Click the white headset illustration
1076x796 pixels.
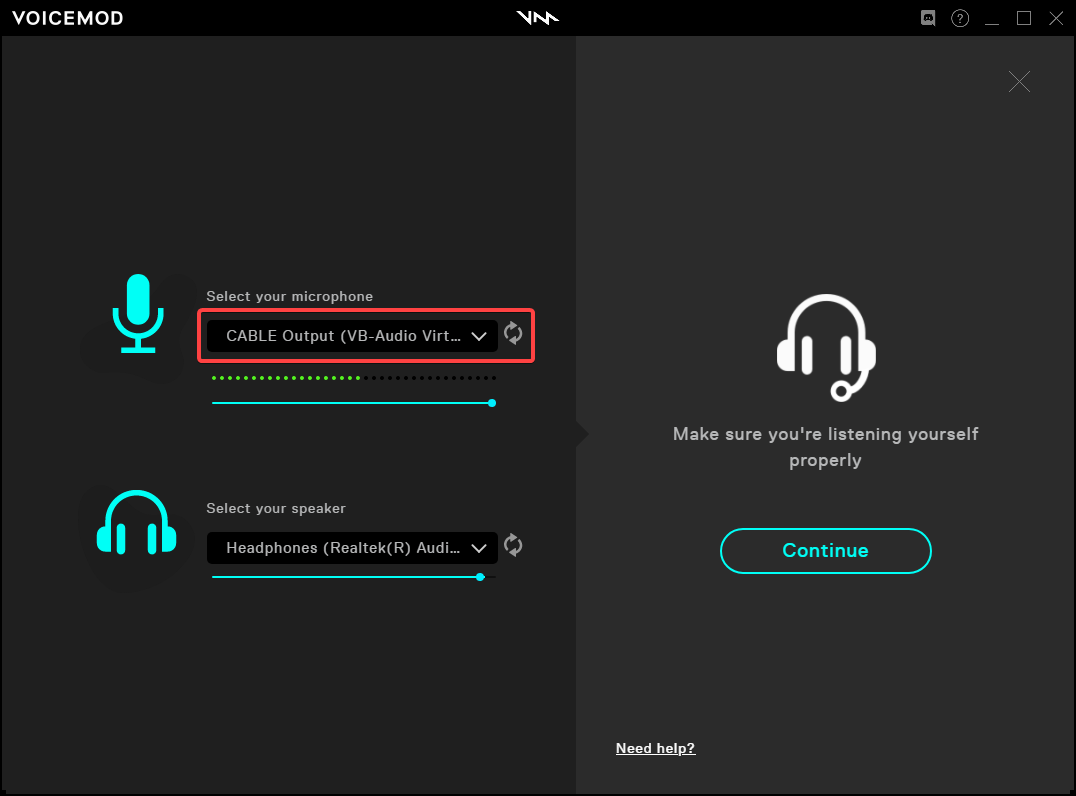[x=826, y=347]
